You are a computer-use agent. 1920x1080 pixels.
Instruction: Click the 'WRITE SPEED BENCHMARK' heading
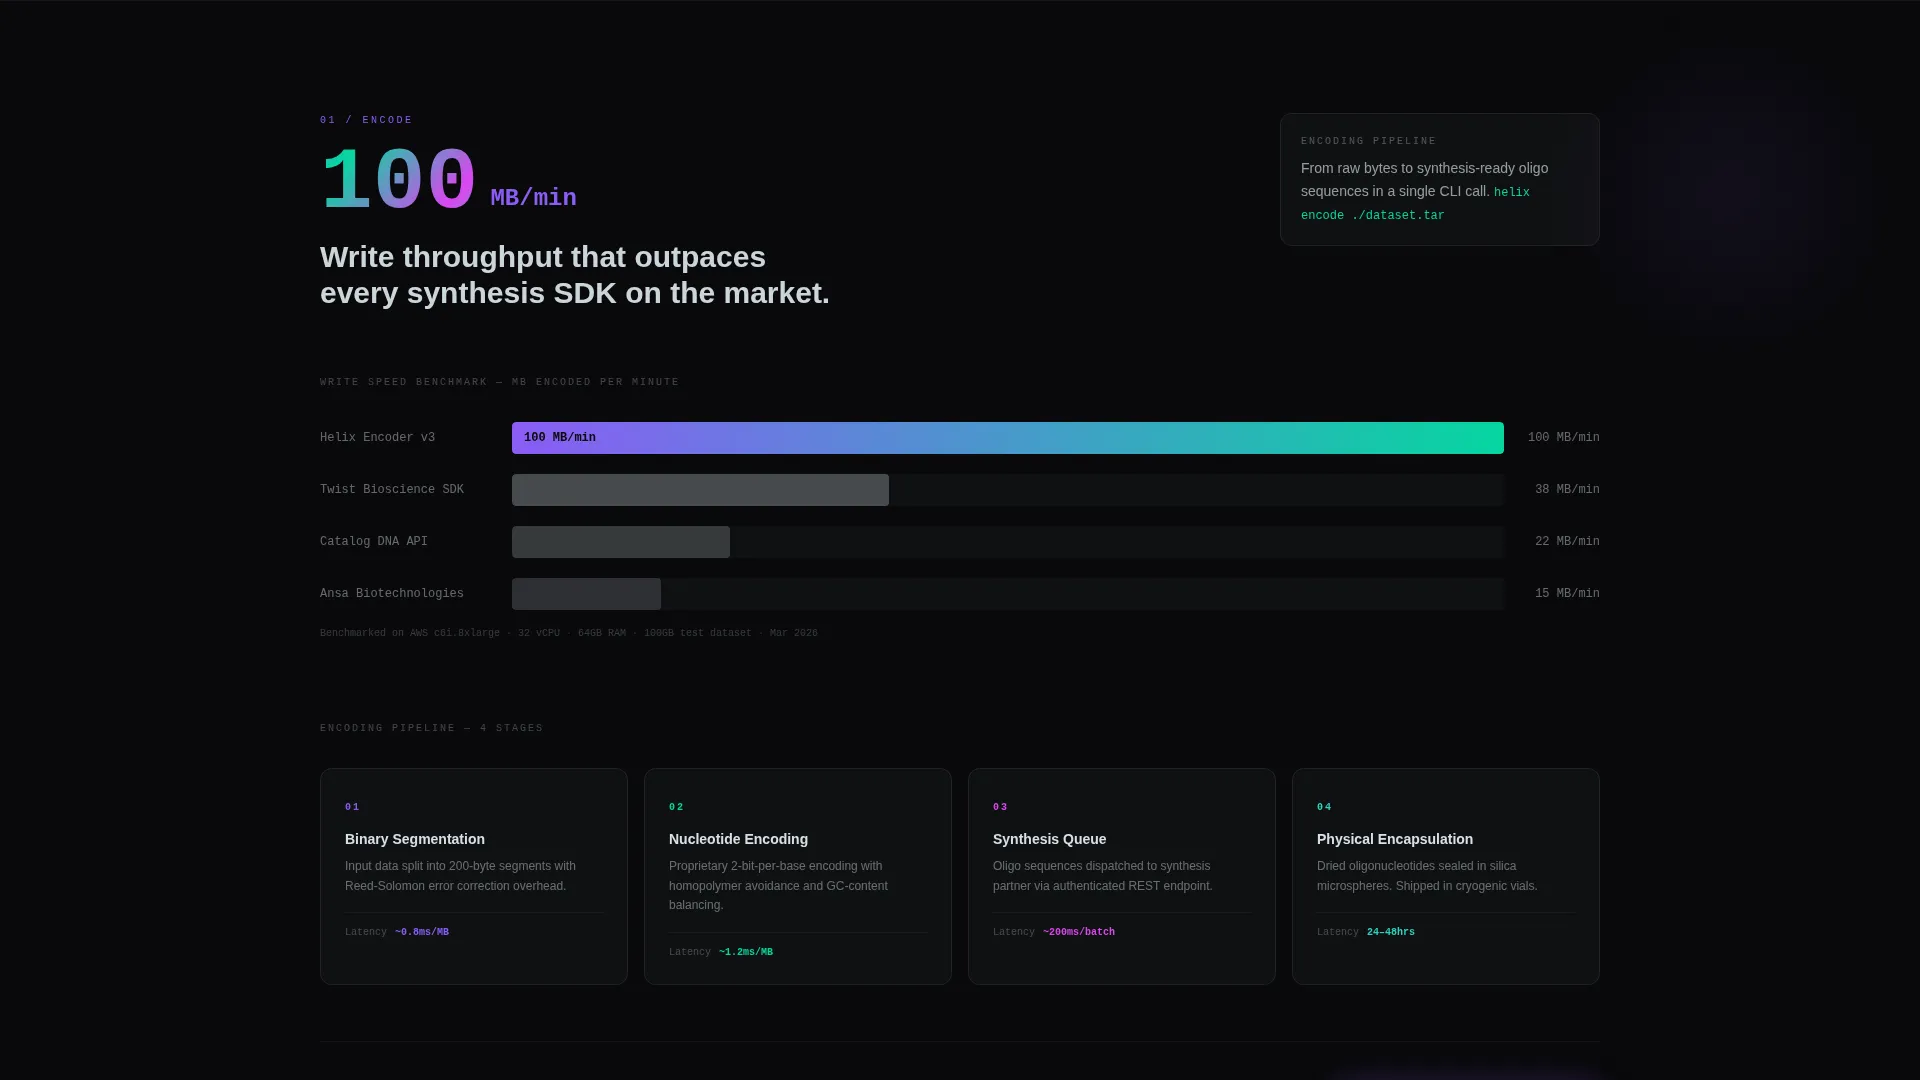499,382
